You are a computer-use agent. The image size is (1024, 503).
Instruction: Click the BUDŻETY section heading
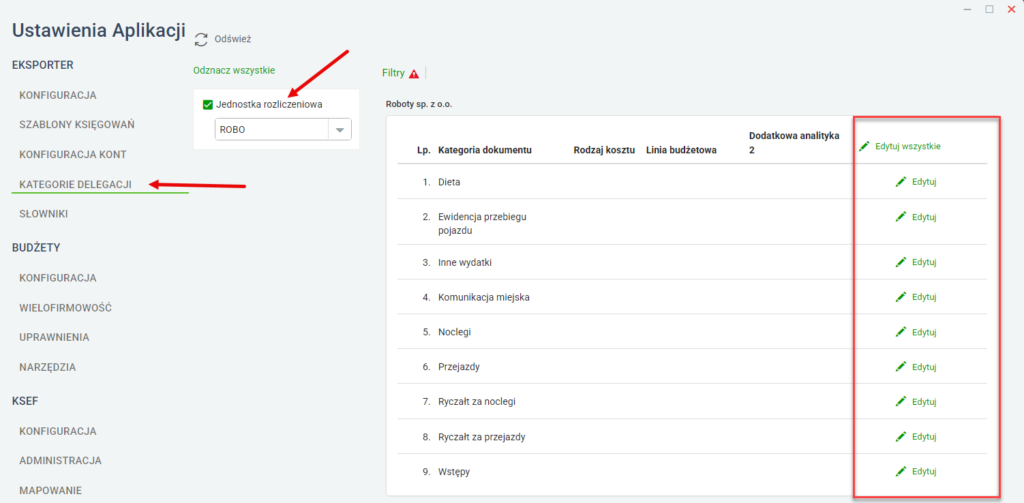pos(37,247)
